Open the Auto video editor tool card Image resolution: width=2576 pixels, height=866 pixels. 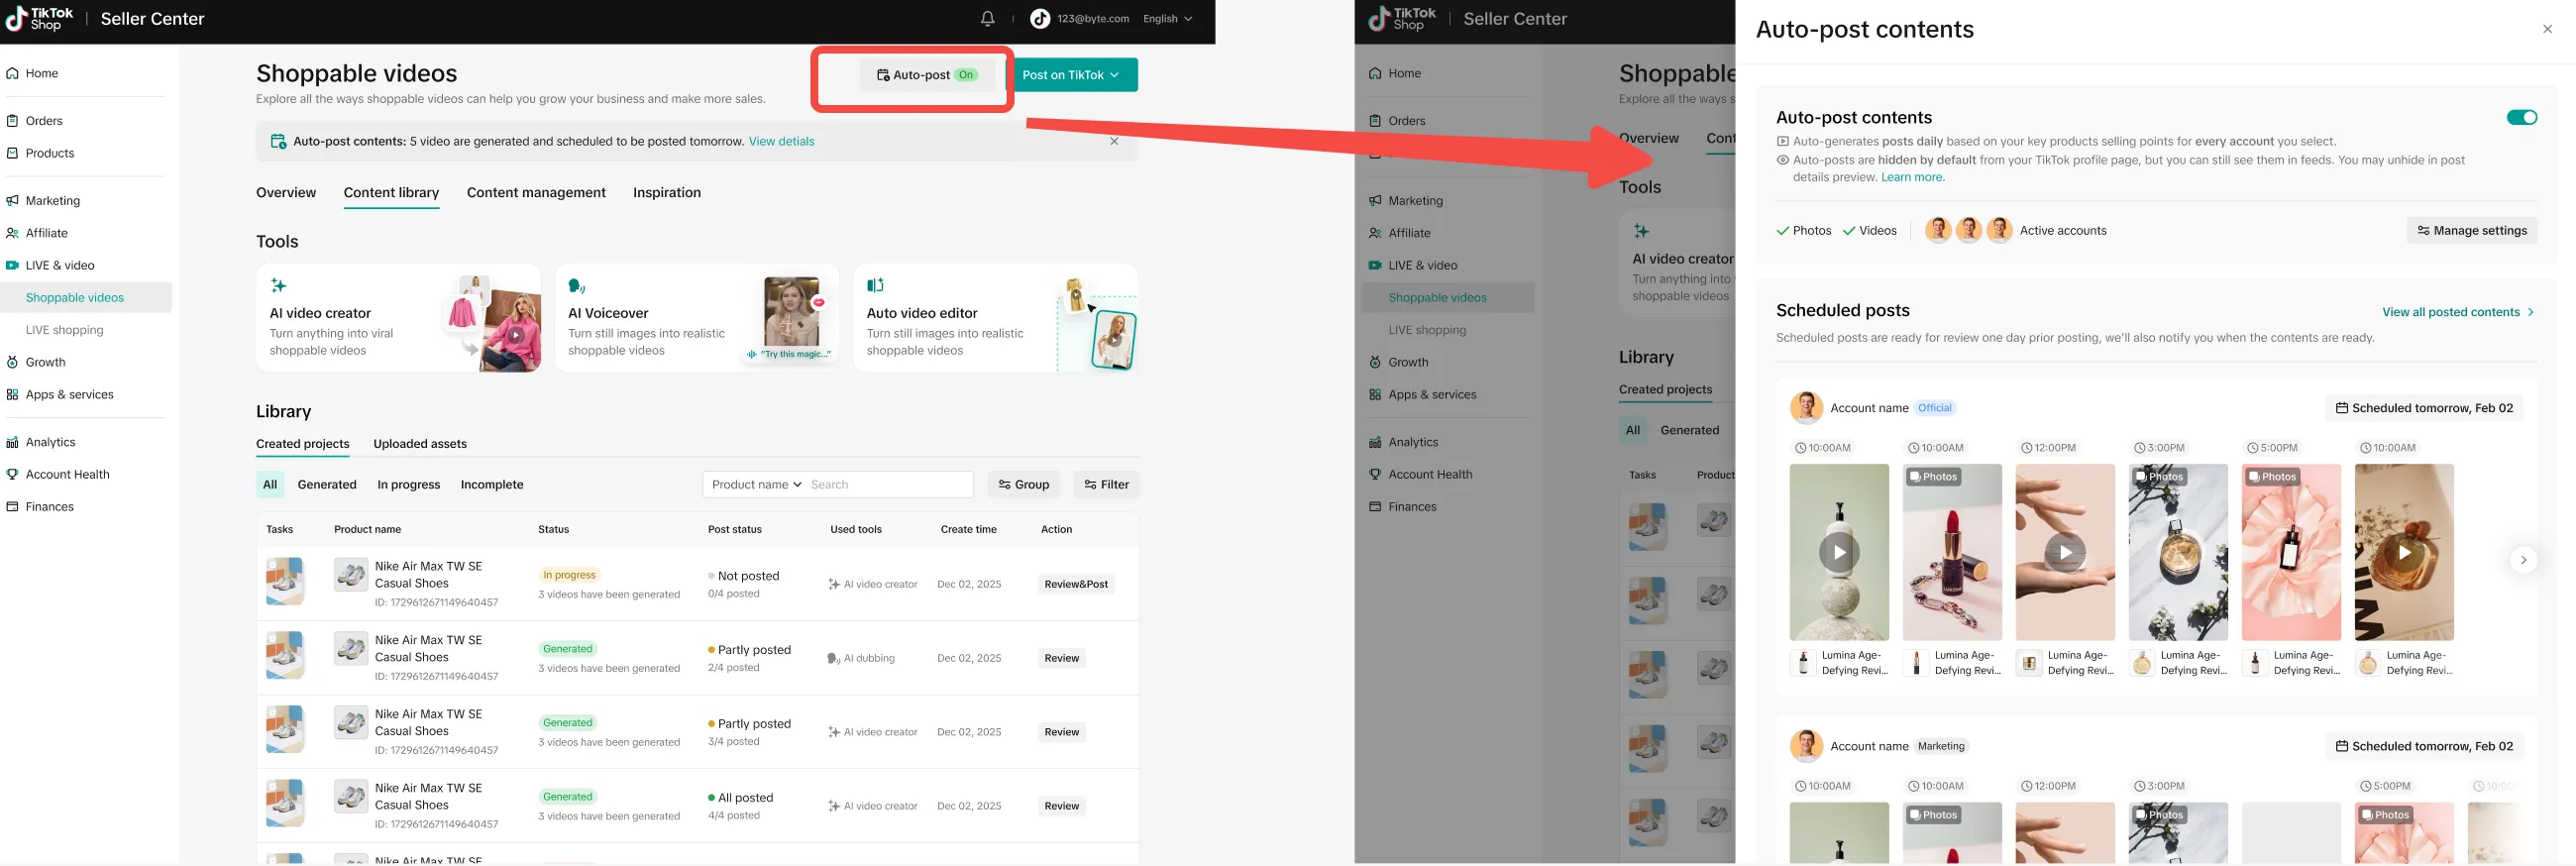click(996, 318)
